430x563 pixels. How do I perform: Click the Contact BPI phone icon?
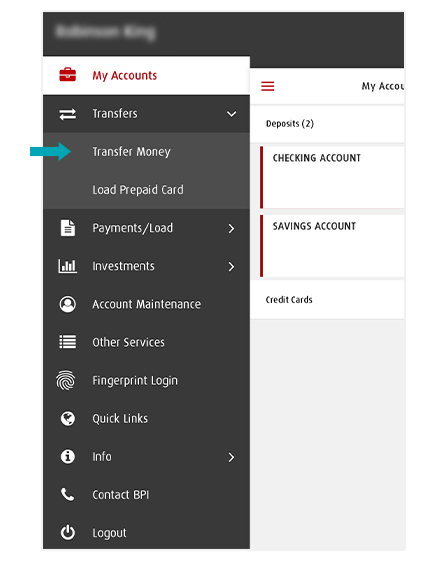pos(67,494)
